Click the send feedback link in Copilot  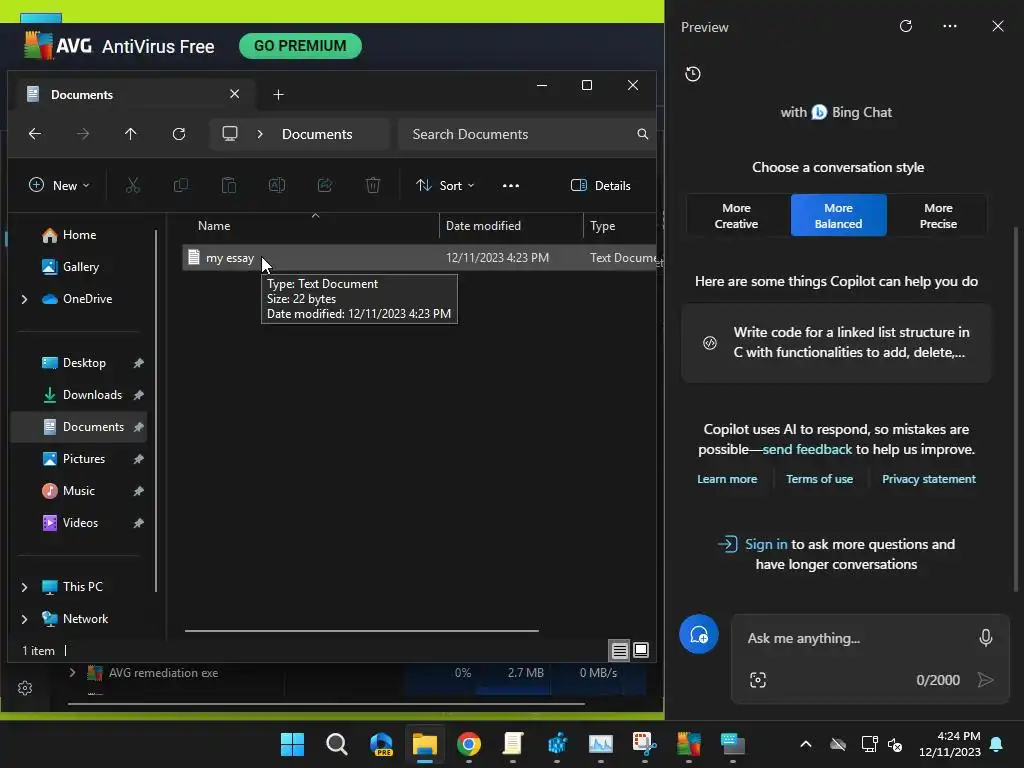(x=807, y=449)
